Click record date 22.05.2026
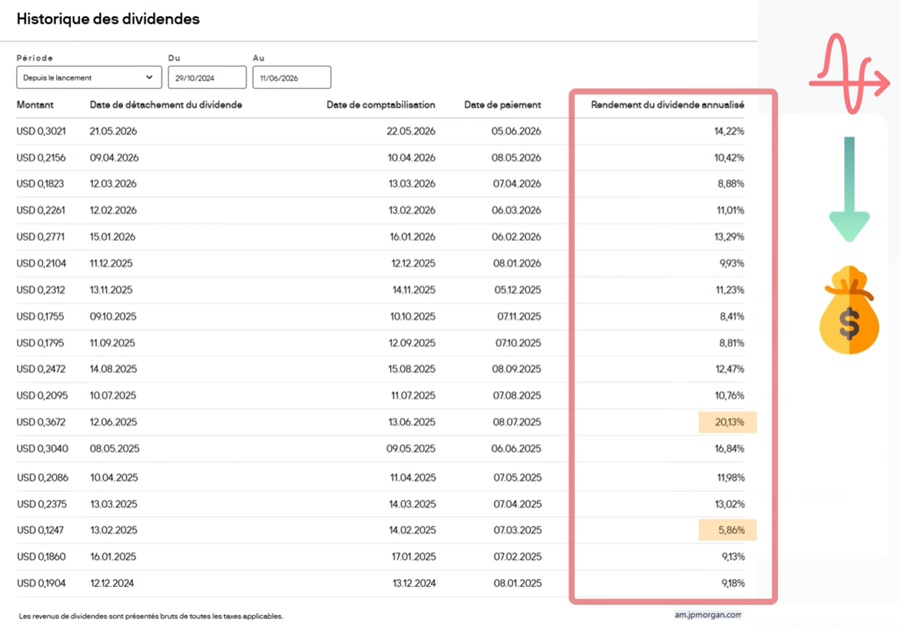Viewport: 900px width, 633px height. (411, 131)
